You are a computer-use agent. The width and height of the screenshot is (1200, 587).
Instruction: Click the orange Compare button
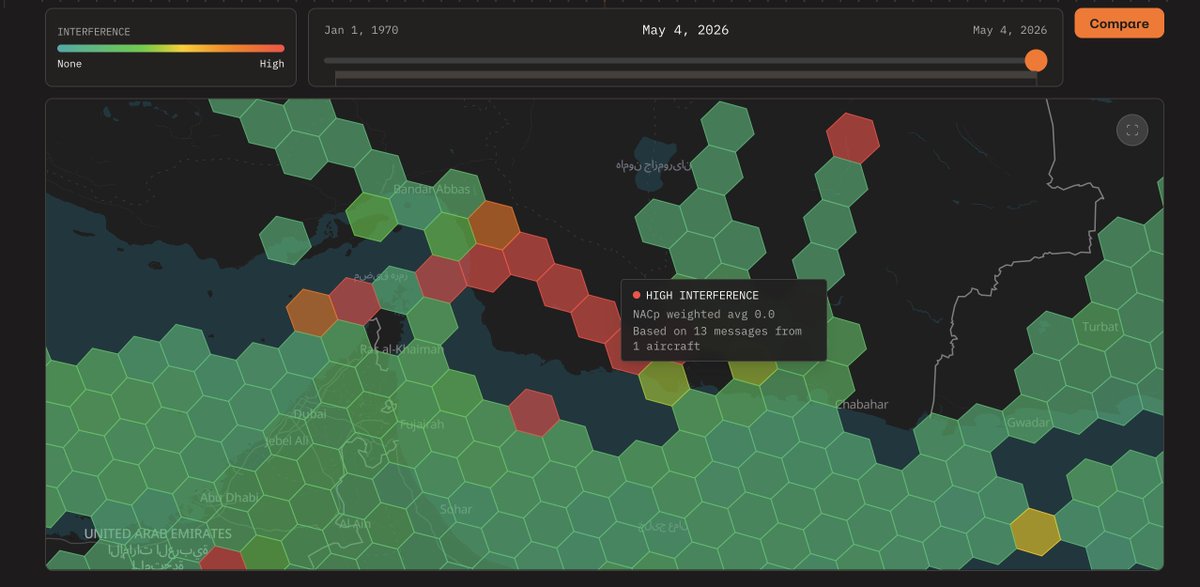[1119, 23]
